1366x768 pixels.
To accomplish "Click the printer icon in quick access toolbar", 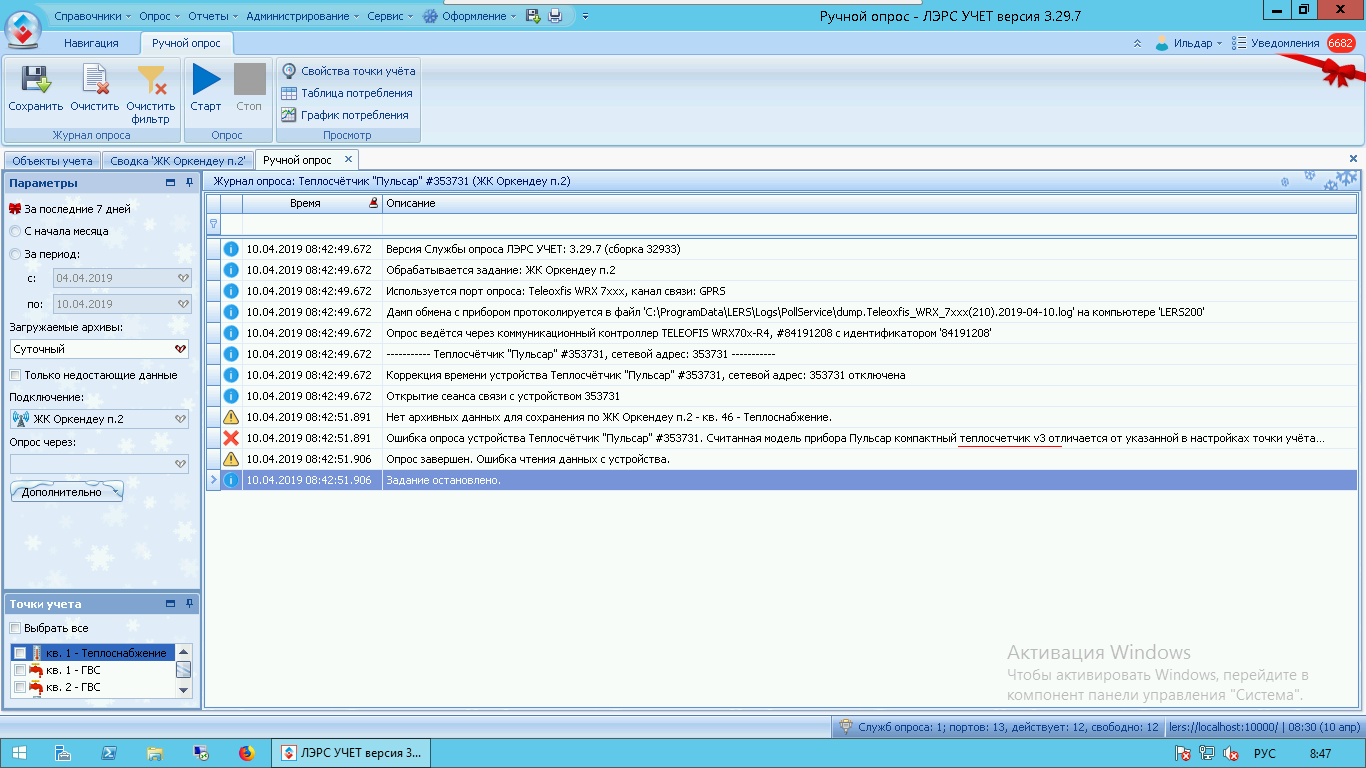I will point(556,16).
